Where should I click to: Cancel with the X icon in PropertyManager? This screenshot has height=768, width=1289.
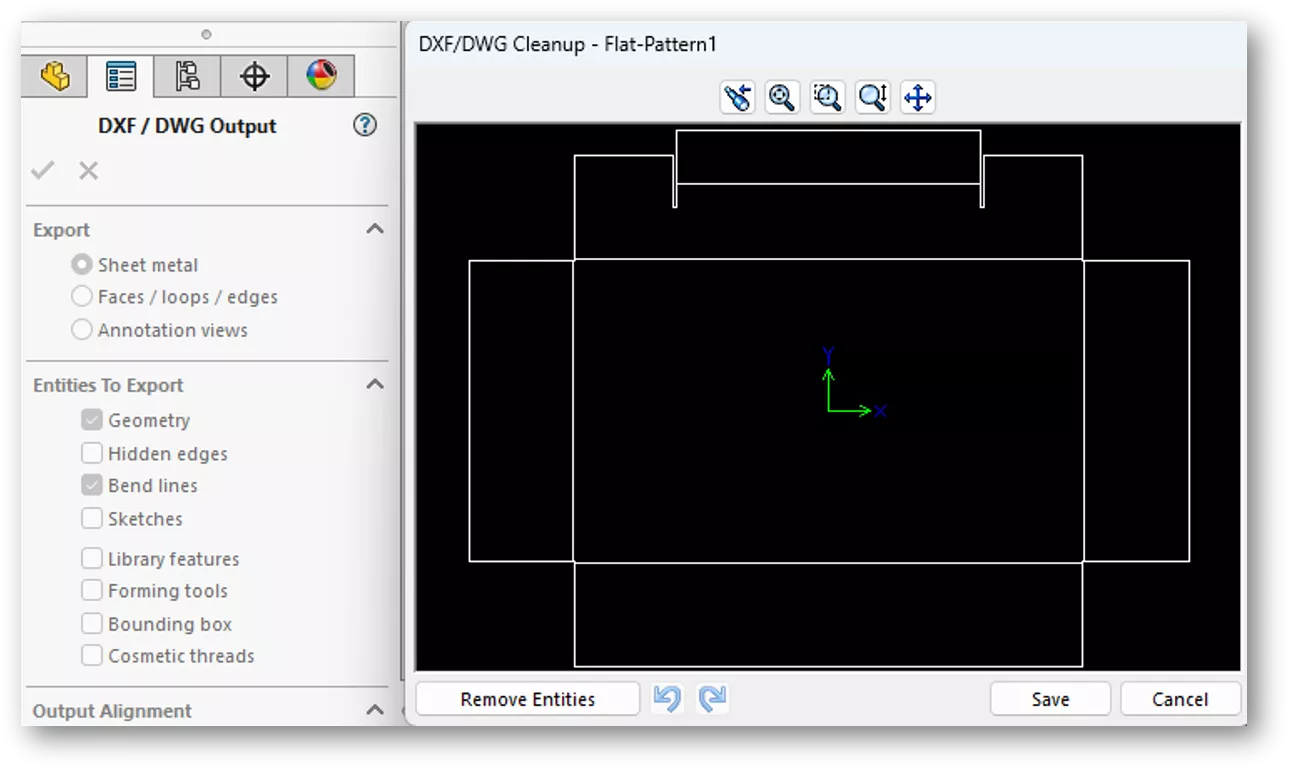click(x=89, y=171)
